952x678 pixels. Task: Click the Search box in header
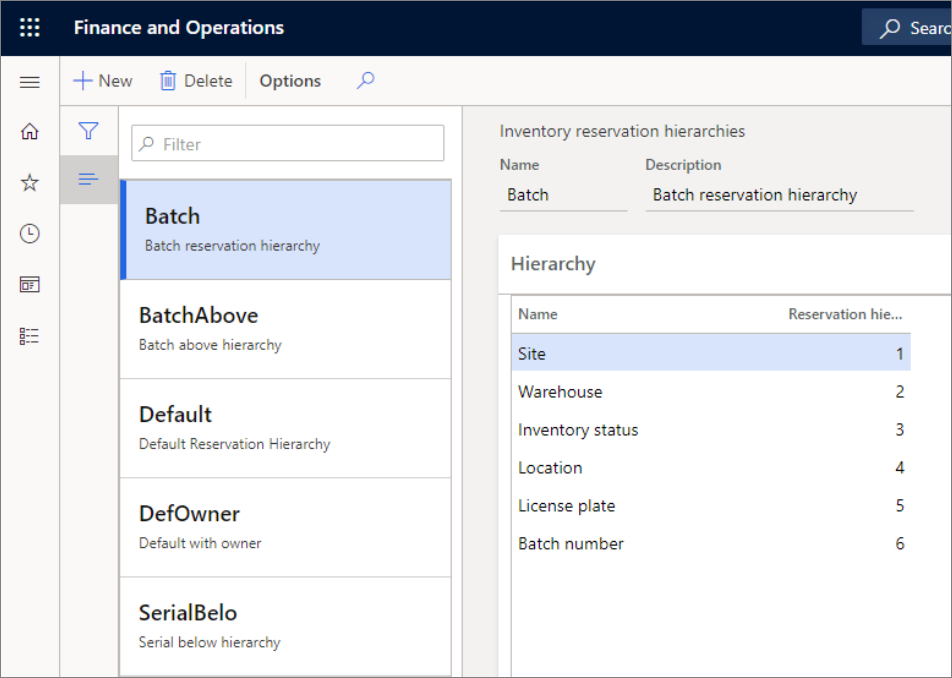[907, 27]
